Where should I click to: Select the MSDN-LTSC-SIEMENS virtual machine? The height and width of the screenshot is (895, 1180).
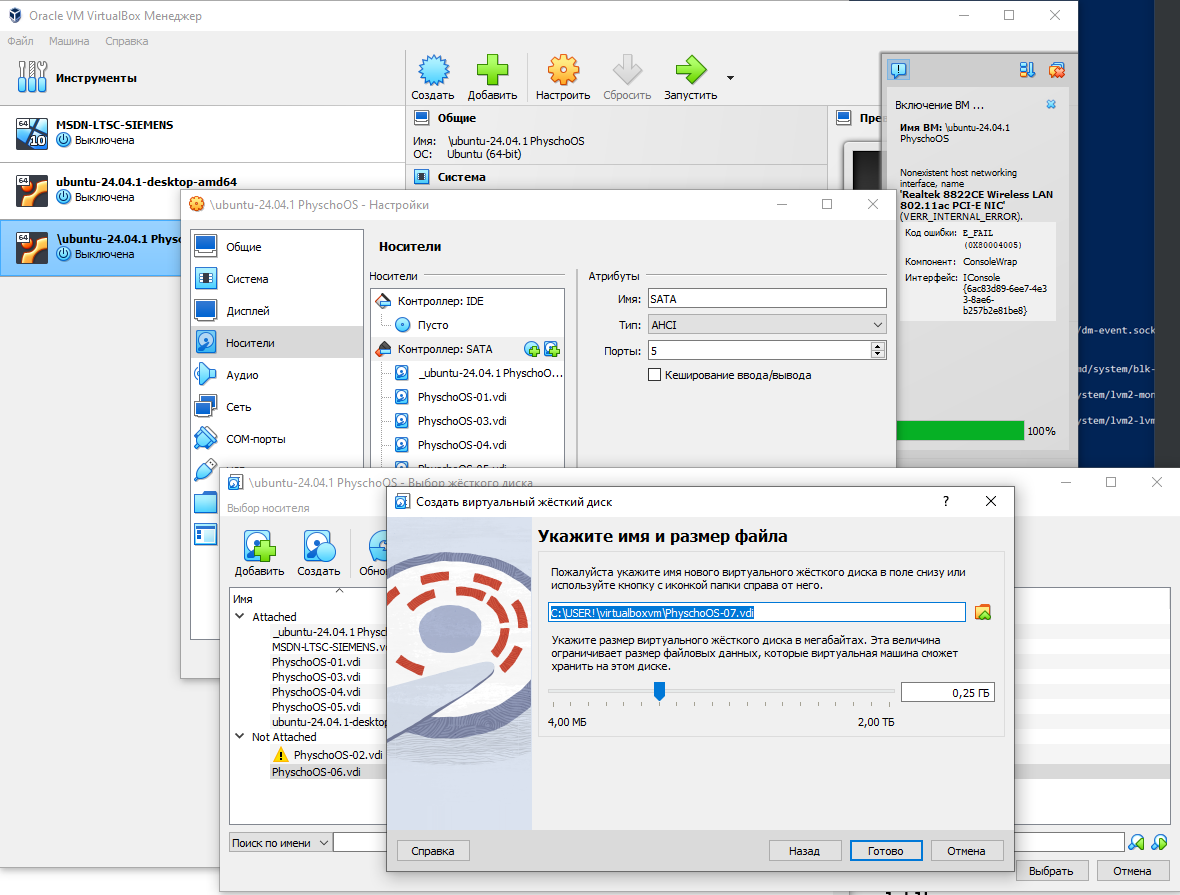coord(202,133)
